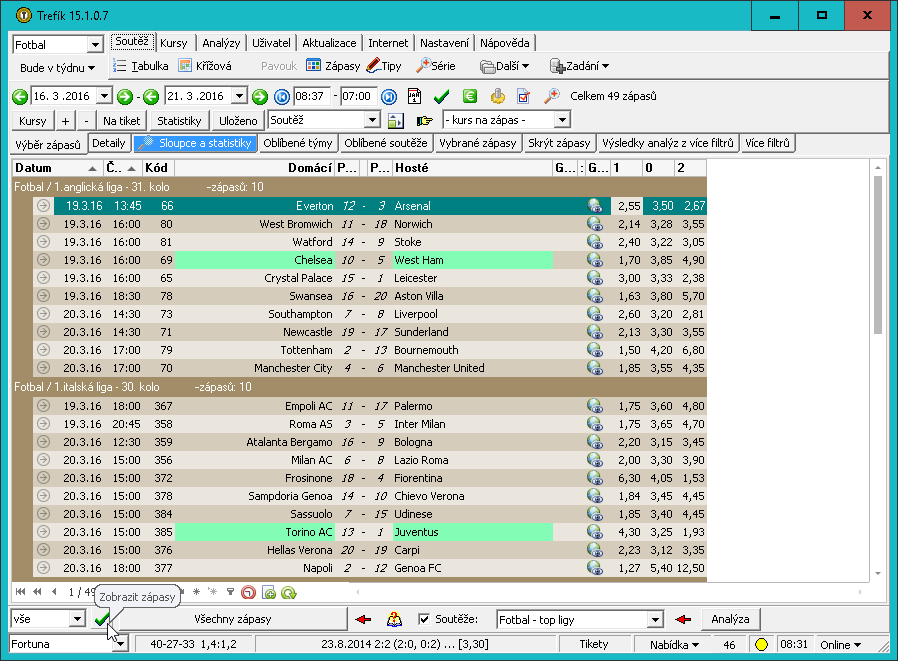Viewport: 898px width, 661px height.
Task: Click the Analýza button
Action: [x=730, y=619]
